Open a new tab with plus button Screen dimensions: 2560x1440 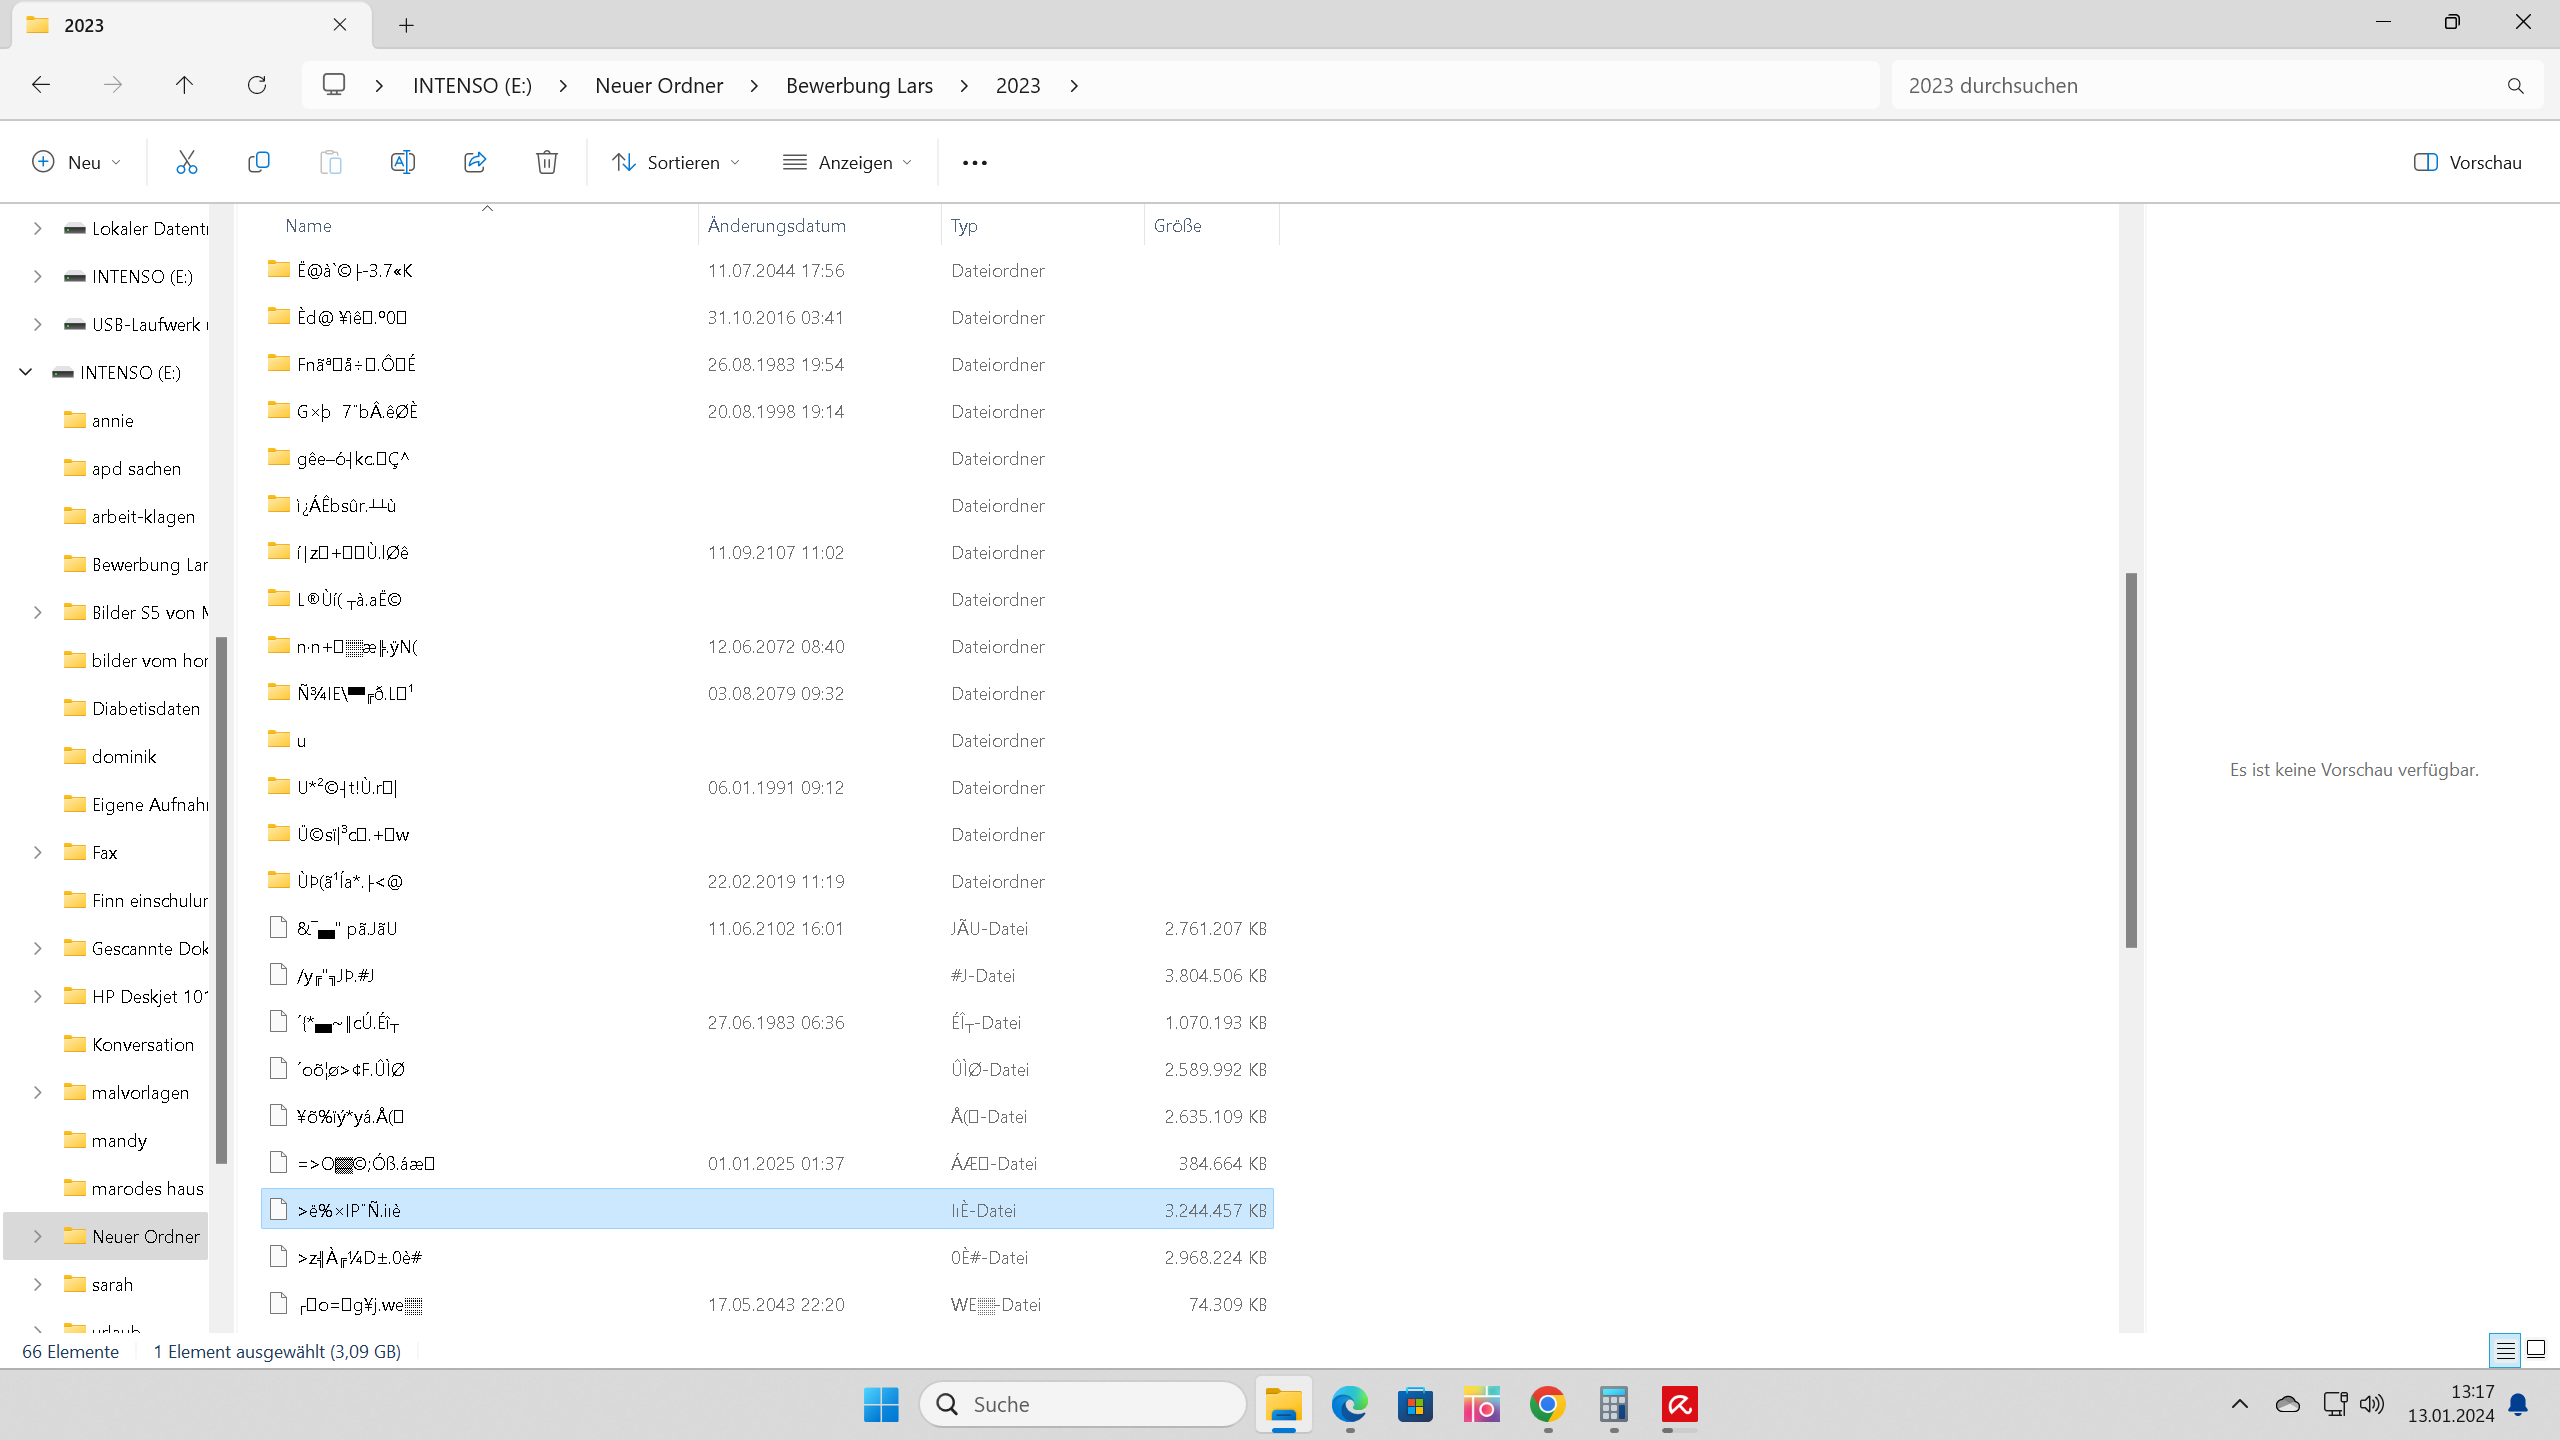click(x=406, y=25)
